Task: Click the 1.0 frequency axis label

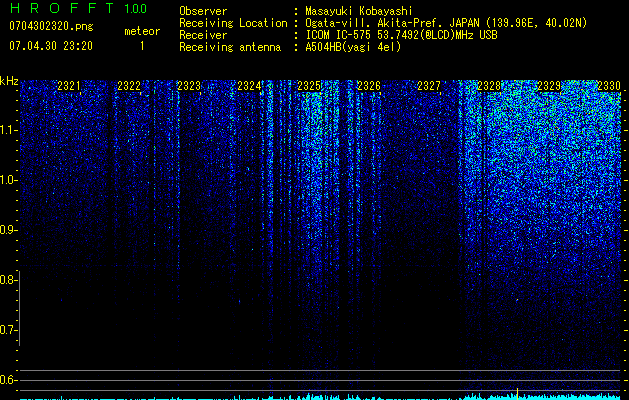Action: coord(7,180)
